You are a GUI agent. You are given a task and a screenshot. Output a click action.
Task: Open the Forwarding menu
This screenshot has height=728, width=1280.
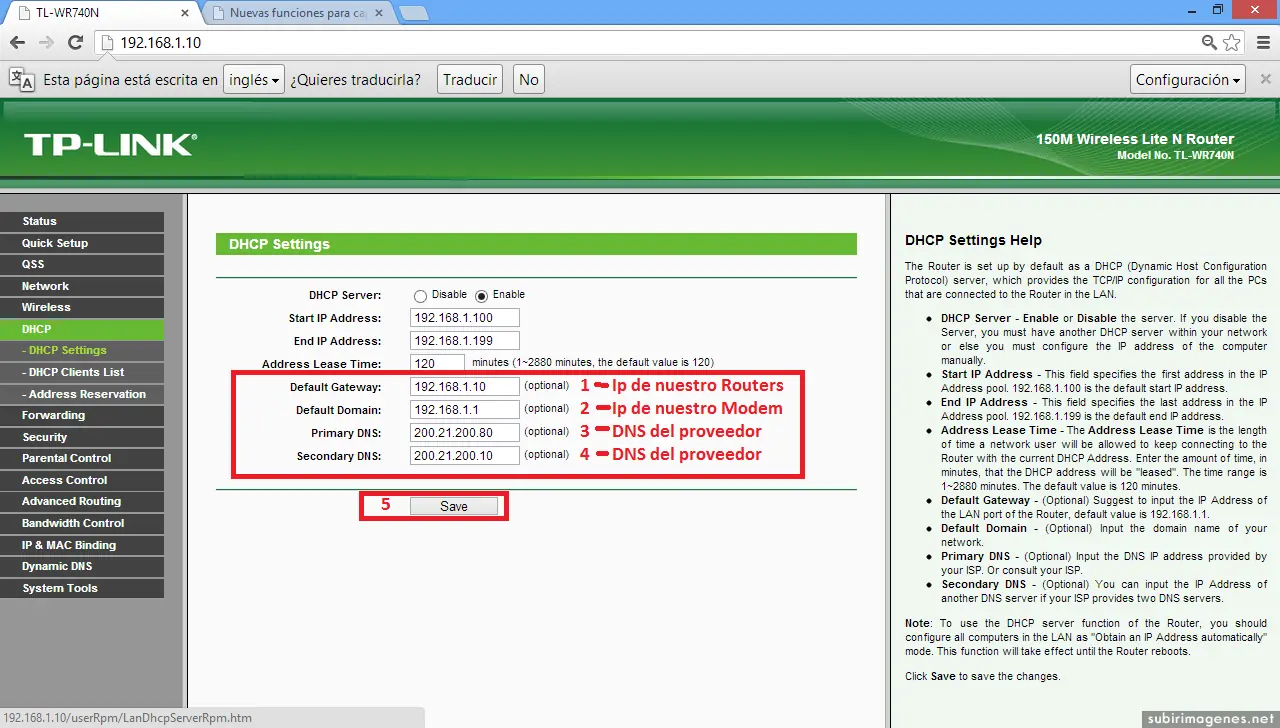[x=82, y=415]
